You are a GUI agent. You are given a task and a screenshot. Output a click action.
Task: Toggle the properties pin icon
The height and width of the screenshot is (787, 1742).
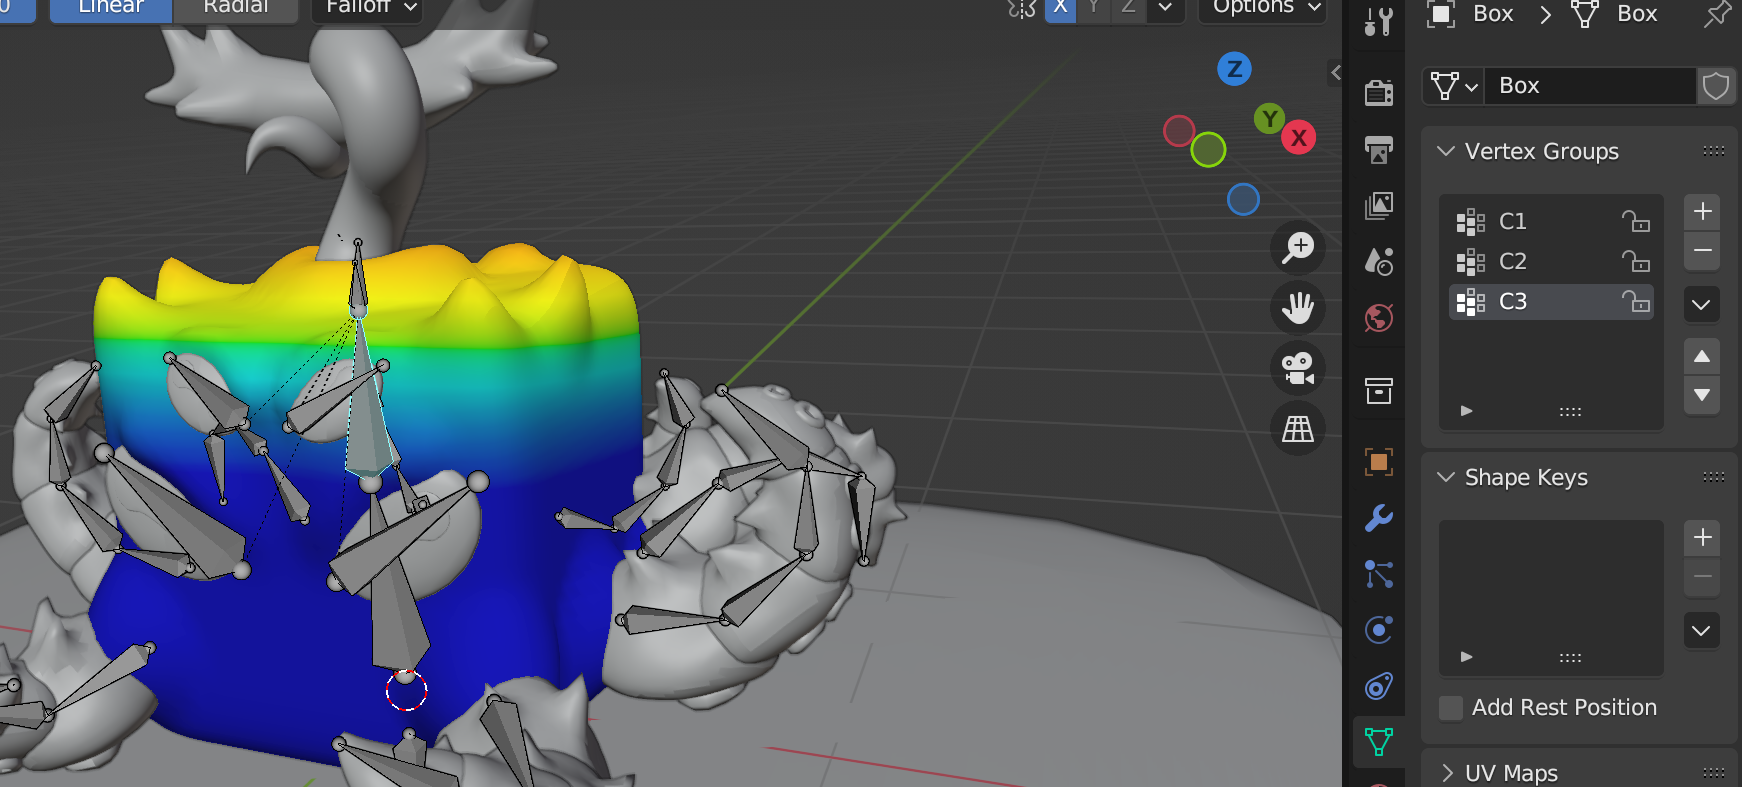point(1717,14)
